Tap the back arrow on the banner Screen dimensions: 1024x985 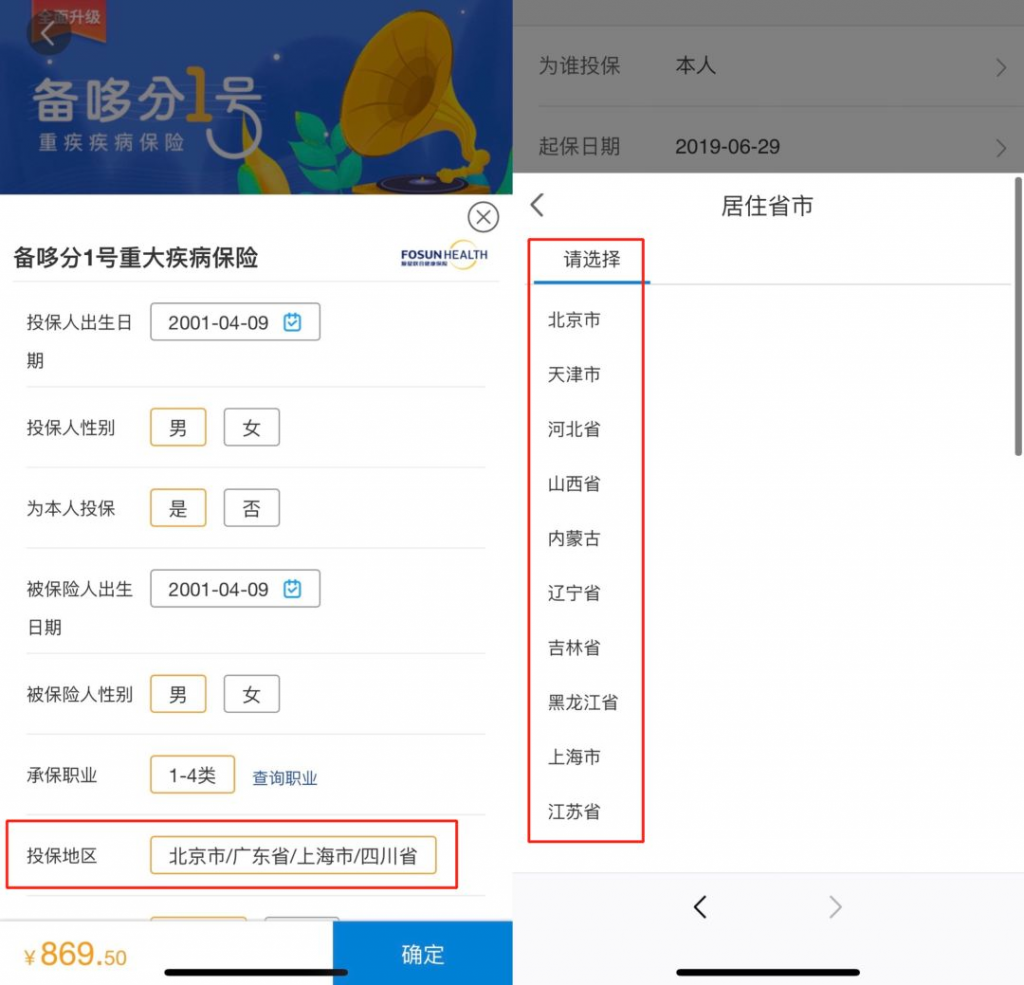(48, 33)
